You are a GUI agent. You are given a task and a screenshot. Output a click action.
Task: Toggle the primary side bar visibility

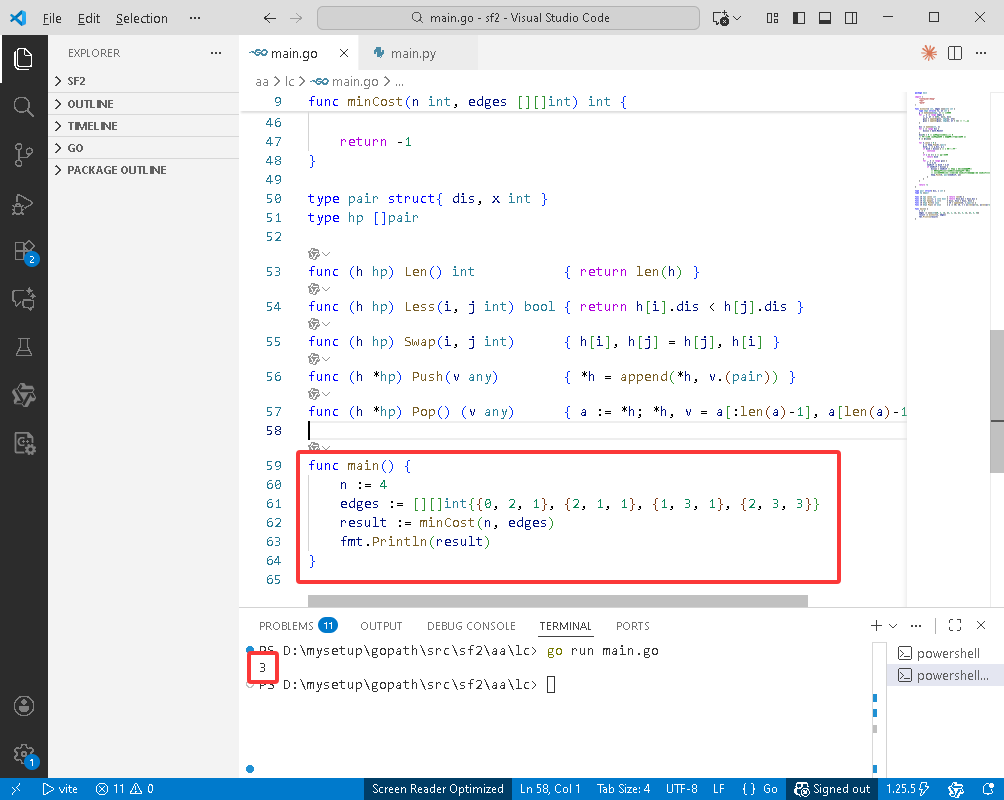click(798, 18)
